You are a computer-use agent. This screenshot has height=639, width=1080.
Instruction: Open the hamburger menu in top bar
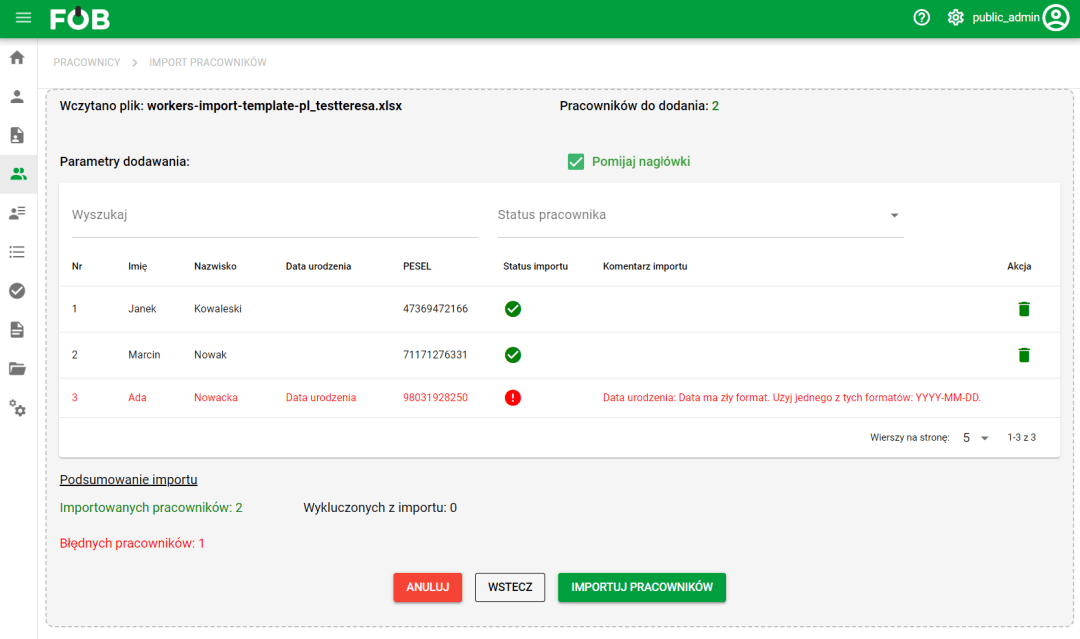(24, 18)
